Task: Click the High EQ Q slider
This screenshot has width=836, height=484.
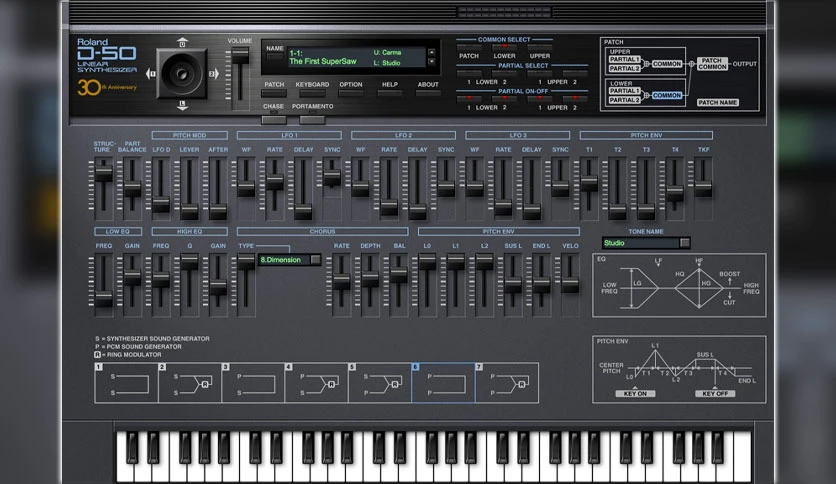Action: point(189,262)
